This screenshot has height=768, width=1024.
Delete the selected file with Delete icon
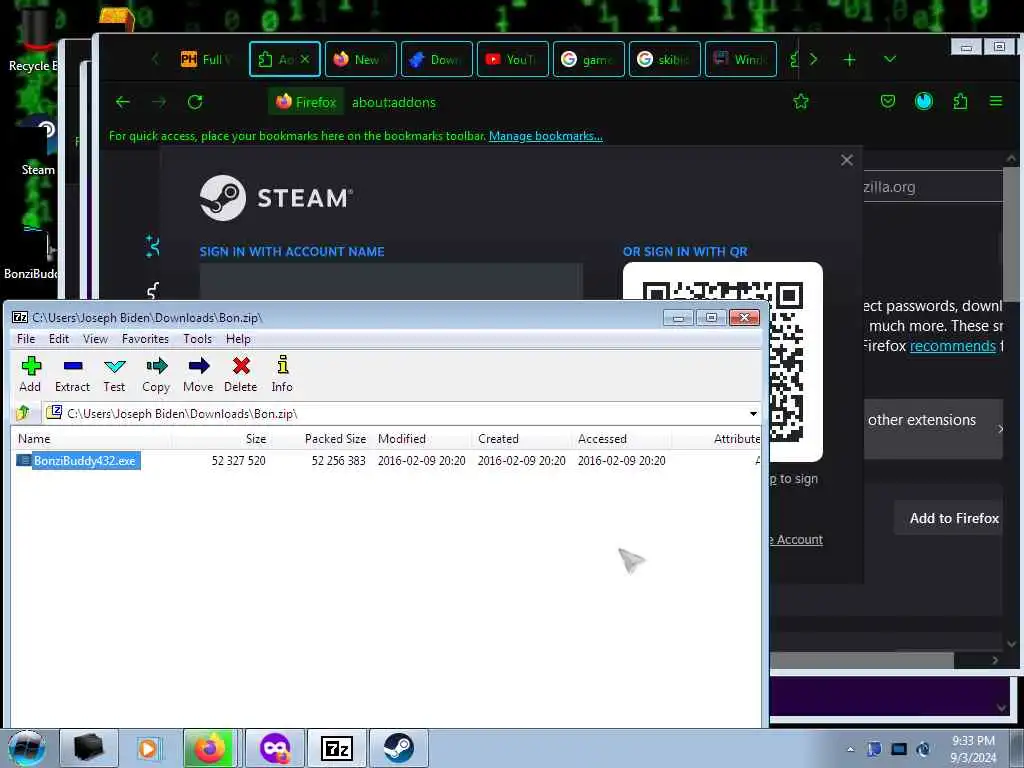240,374
